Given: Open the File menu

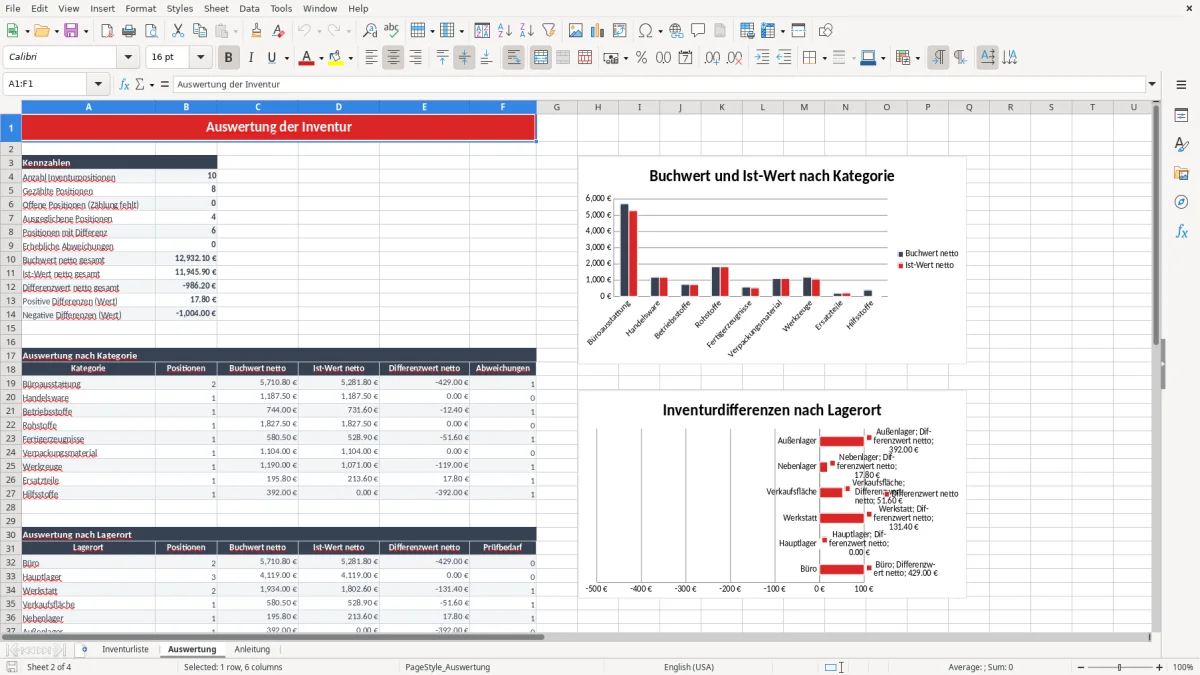Looking at the screenshot, I should coord(12,8).
